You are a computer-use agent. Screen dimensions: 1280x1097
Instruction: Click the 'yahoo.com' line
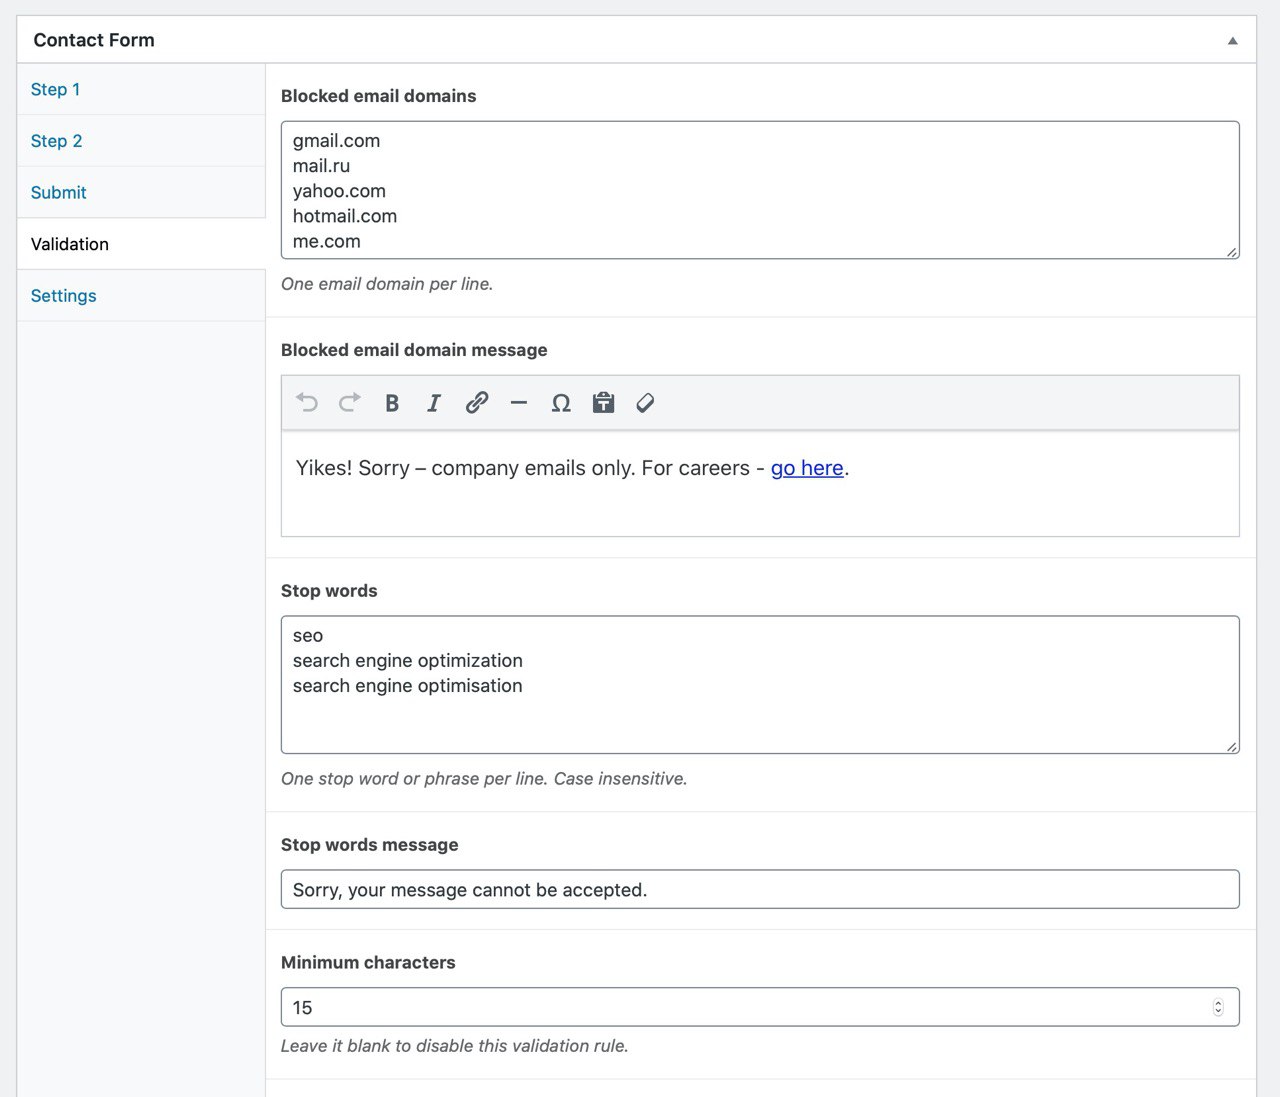pyautogui.click(x=339, y=191)
